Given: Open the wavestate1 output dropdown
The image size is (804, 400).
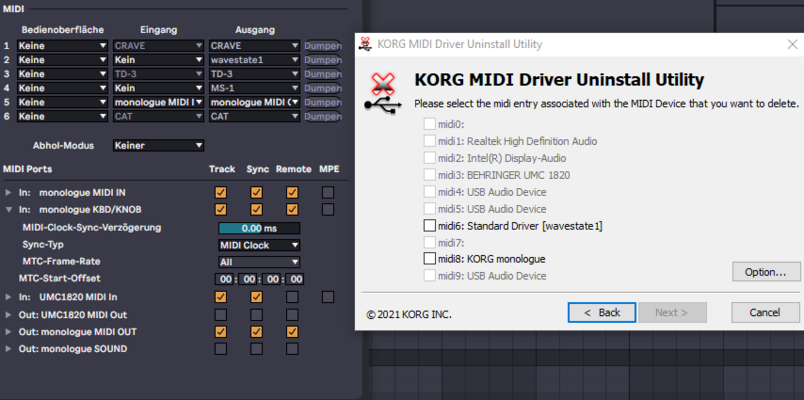Looking at the screenshot, I should click(x=254, y=60).
